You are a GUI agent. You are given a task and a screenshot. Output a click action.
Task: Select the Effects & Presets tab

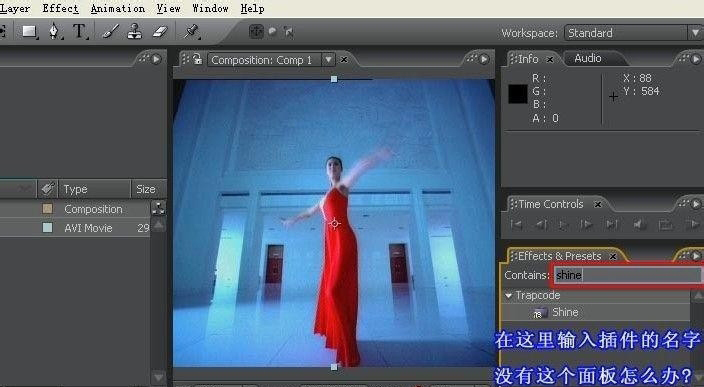click(x=559, y=256)
